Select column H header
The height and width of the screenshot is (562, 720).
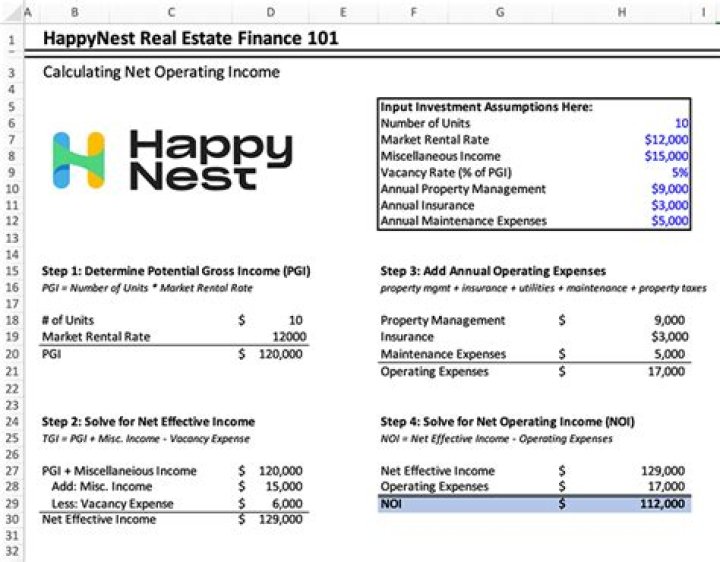(622, 12)
